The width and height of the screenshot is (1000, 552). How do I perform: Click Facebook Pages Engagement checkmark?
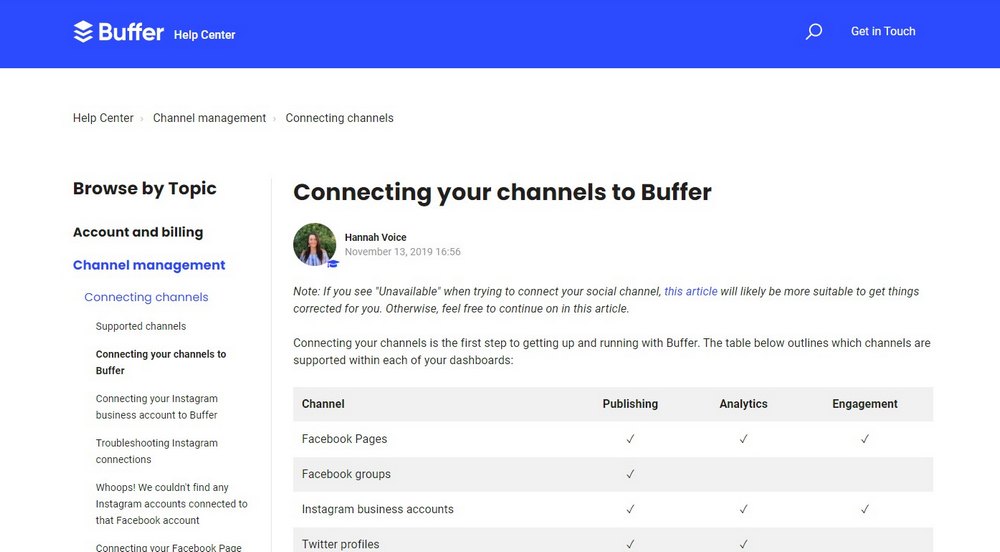tap(865, 439)
